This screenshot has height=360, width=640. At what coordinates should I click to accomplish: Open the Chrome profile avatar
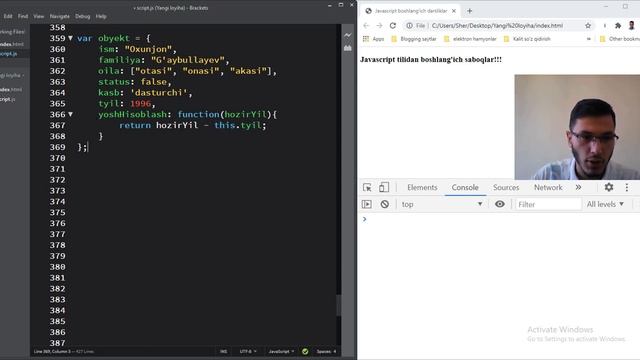[631, 26]
